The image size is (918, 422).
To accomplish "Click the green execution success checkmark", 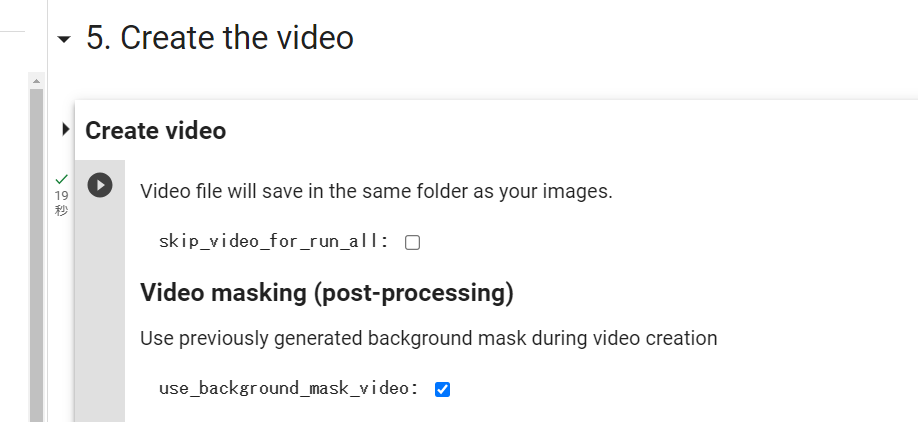I will pyautogui.click(x=61, y=179).
